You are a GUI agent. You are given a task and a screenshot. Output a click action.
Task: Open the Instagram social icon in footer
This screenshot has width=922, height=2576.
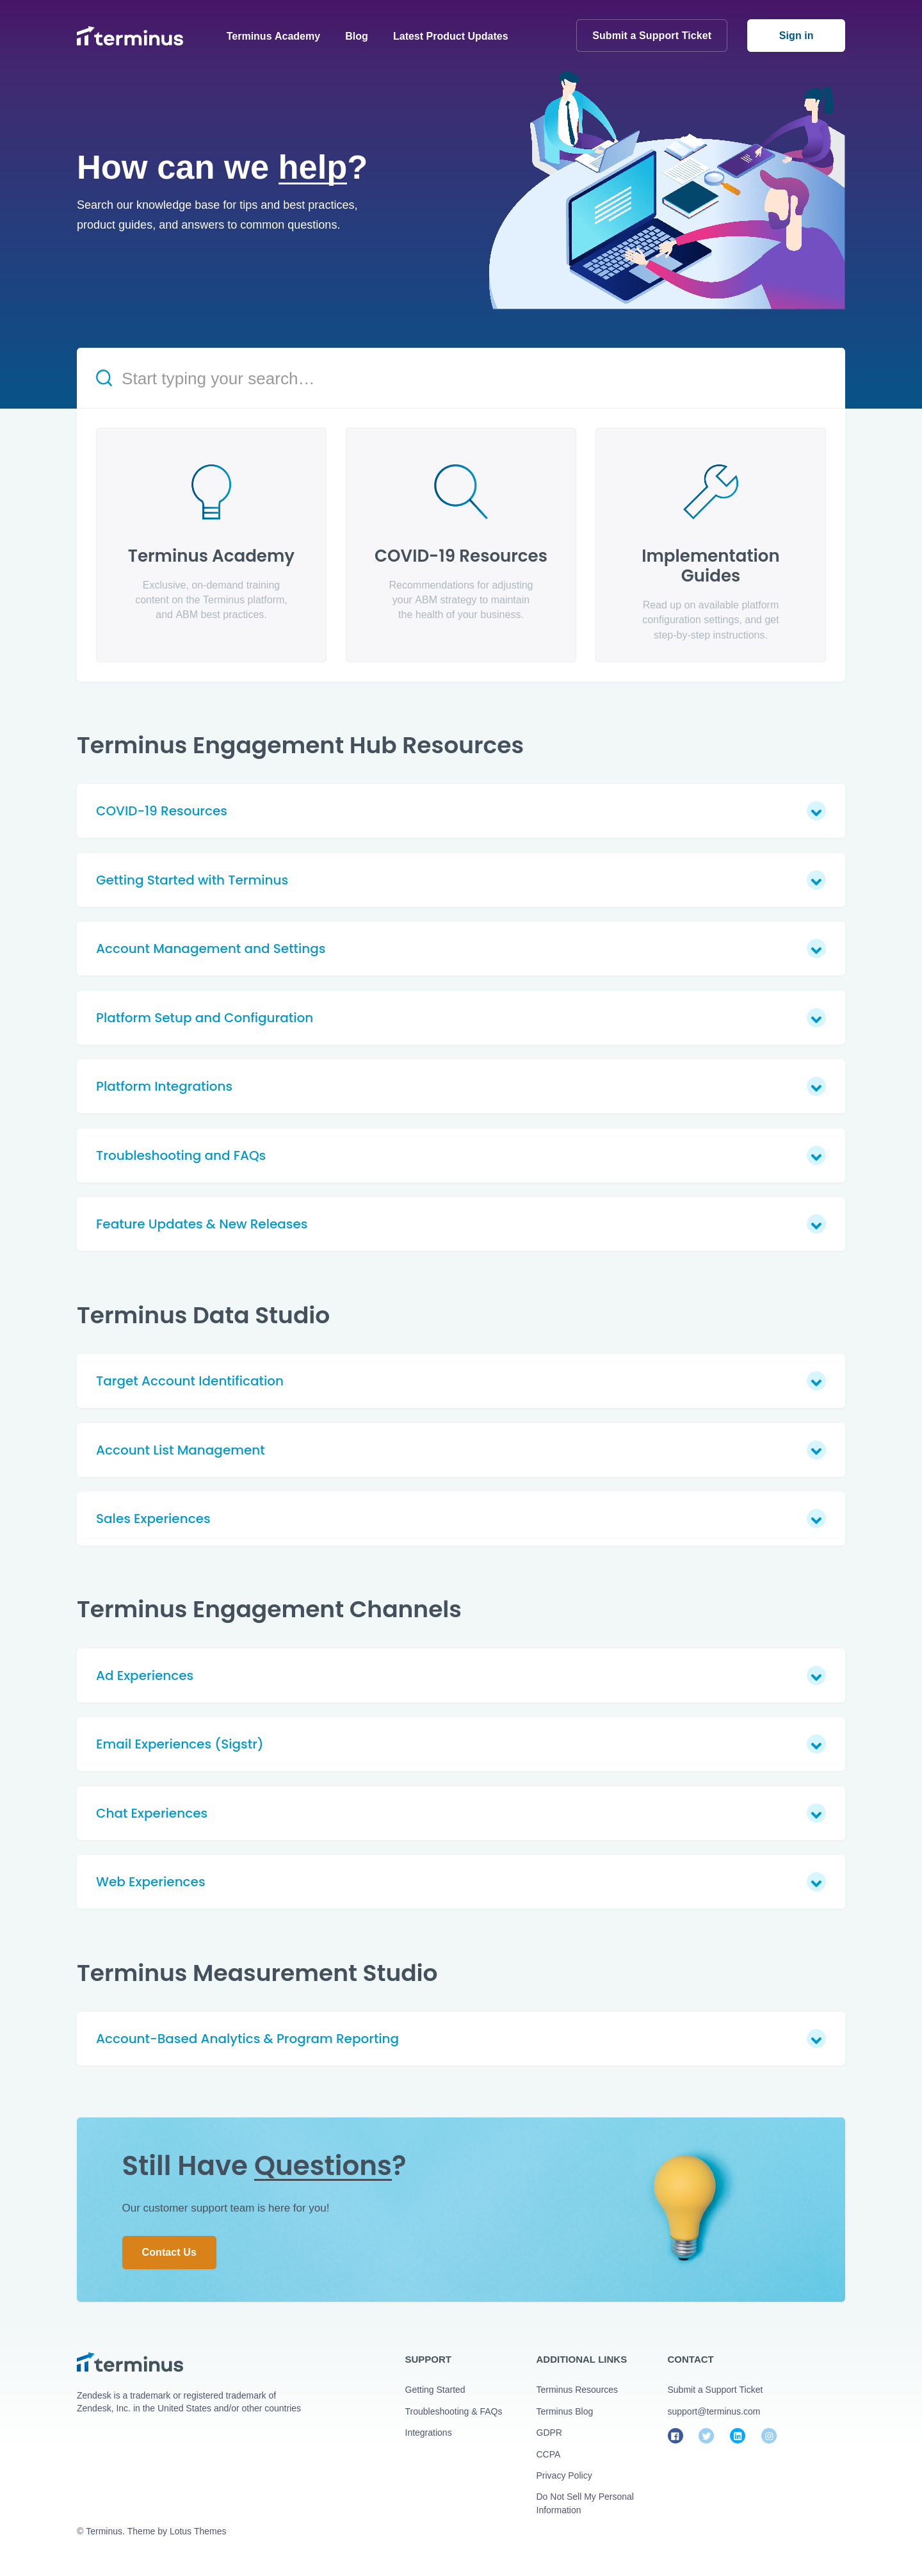point(768,2435)
